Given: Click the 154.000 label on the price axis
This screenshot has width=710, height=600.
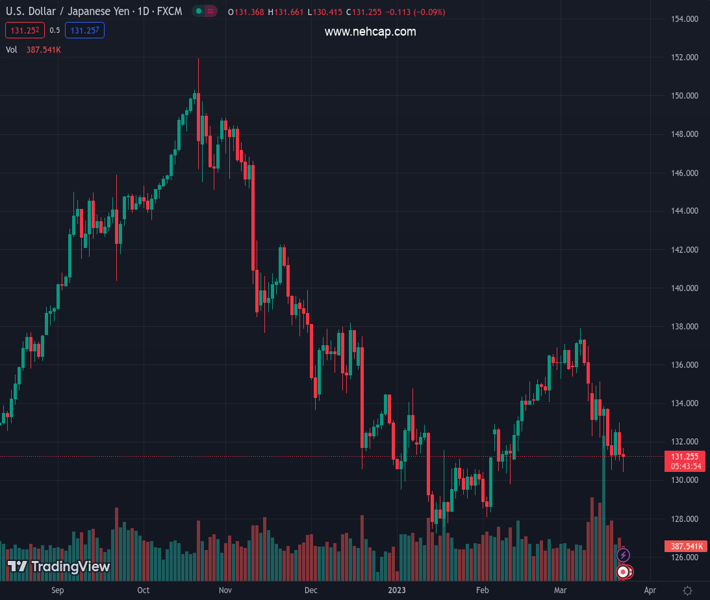Looking at the screenshot, I should [684, 19].
